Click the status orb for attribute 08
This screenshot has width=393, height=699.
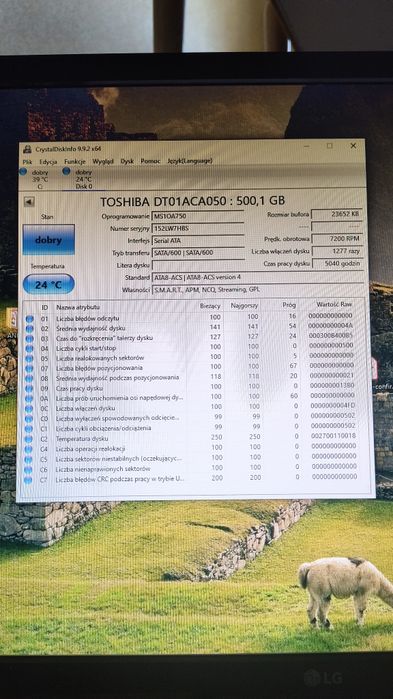tap(29, 378)
